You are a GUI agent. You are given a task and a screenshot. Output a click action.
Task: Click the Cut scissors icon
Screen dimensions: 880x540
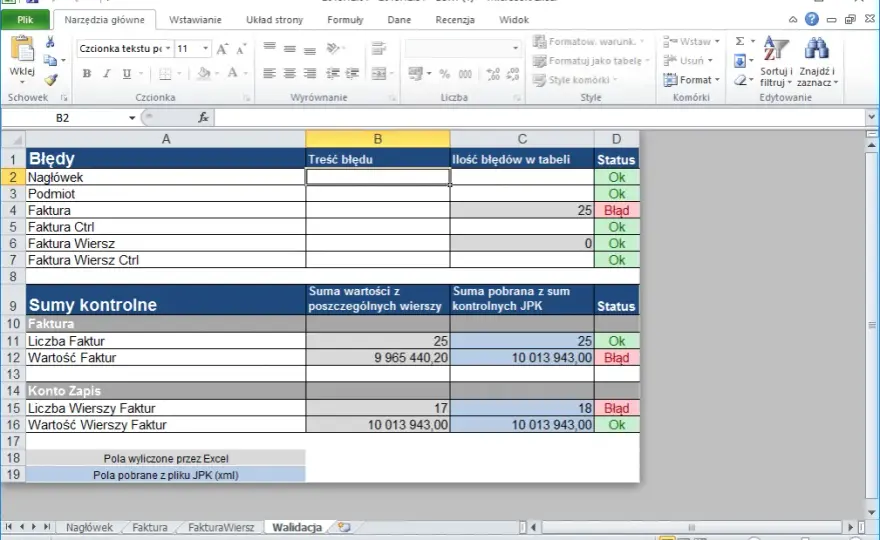coord(50,42)
